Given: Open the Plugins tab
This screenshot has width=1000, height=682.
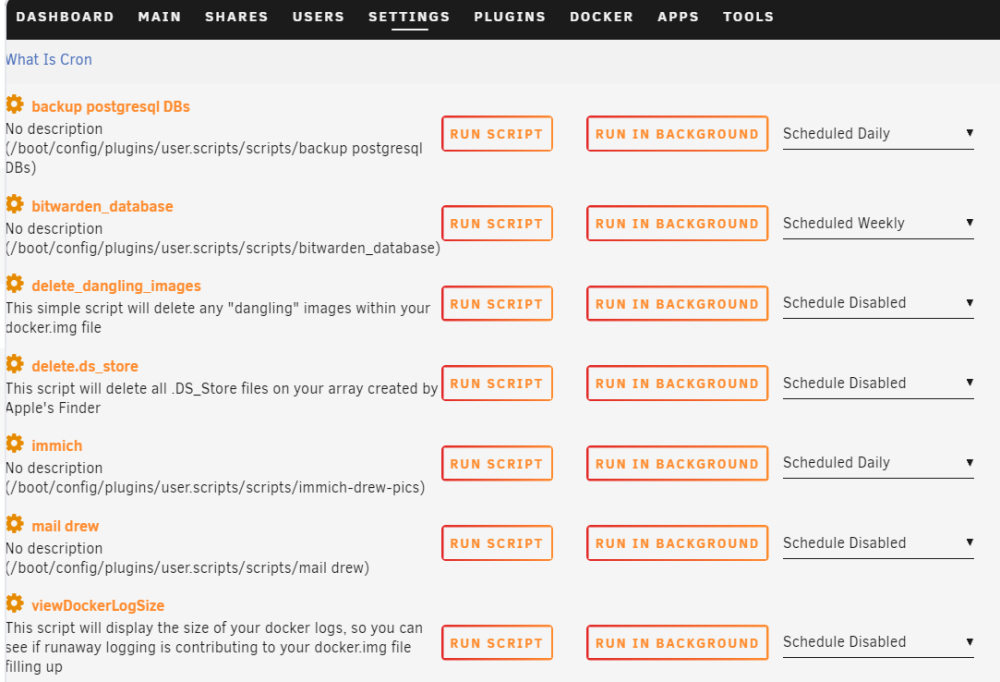Looking at the screenshot, I should click(x=510, y=17).
